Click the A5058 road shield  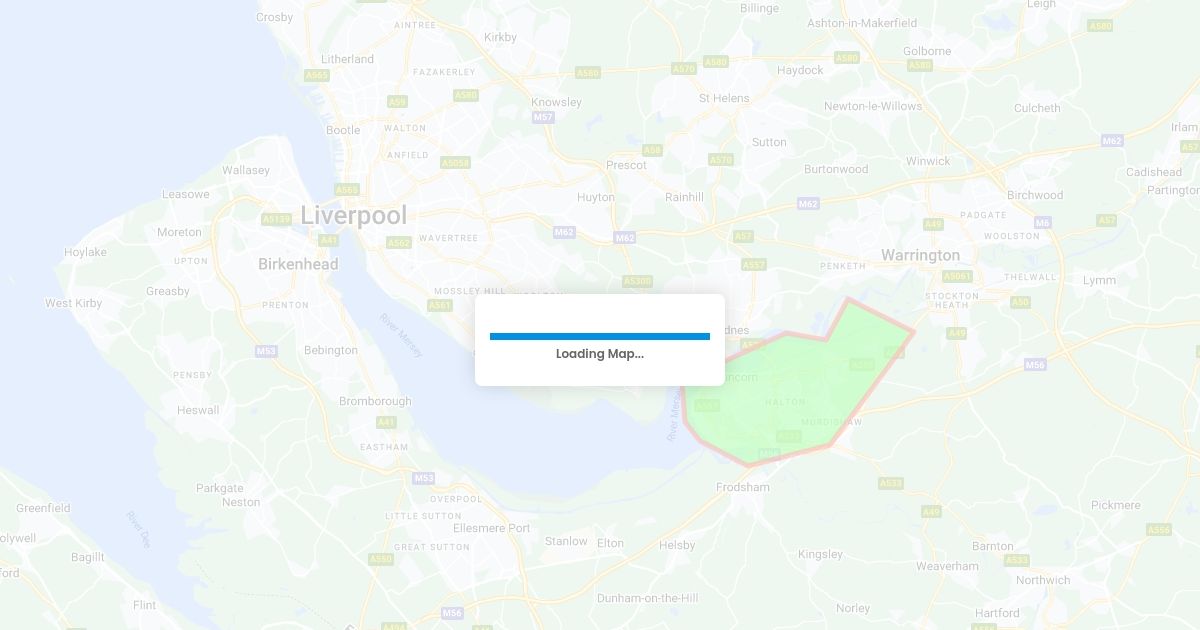[x=455, y=162]
